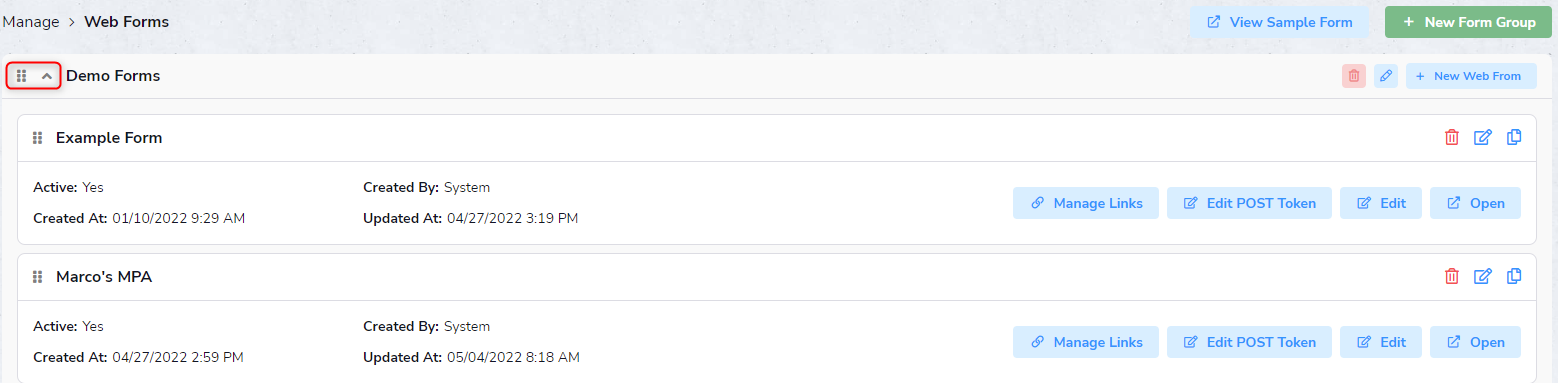Viewport: 1558px width, 383px height.
Task: Go to Manage breadcrumb
Action: (31, 21)
